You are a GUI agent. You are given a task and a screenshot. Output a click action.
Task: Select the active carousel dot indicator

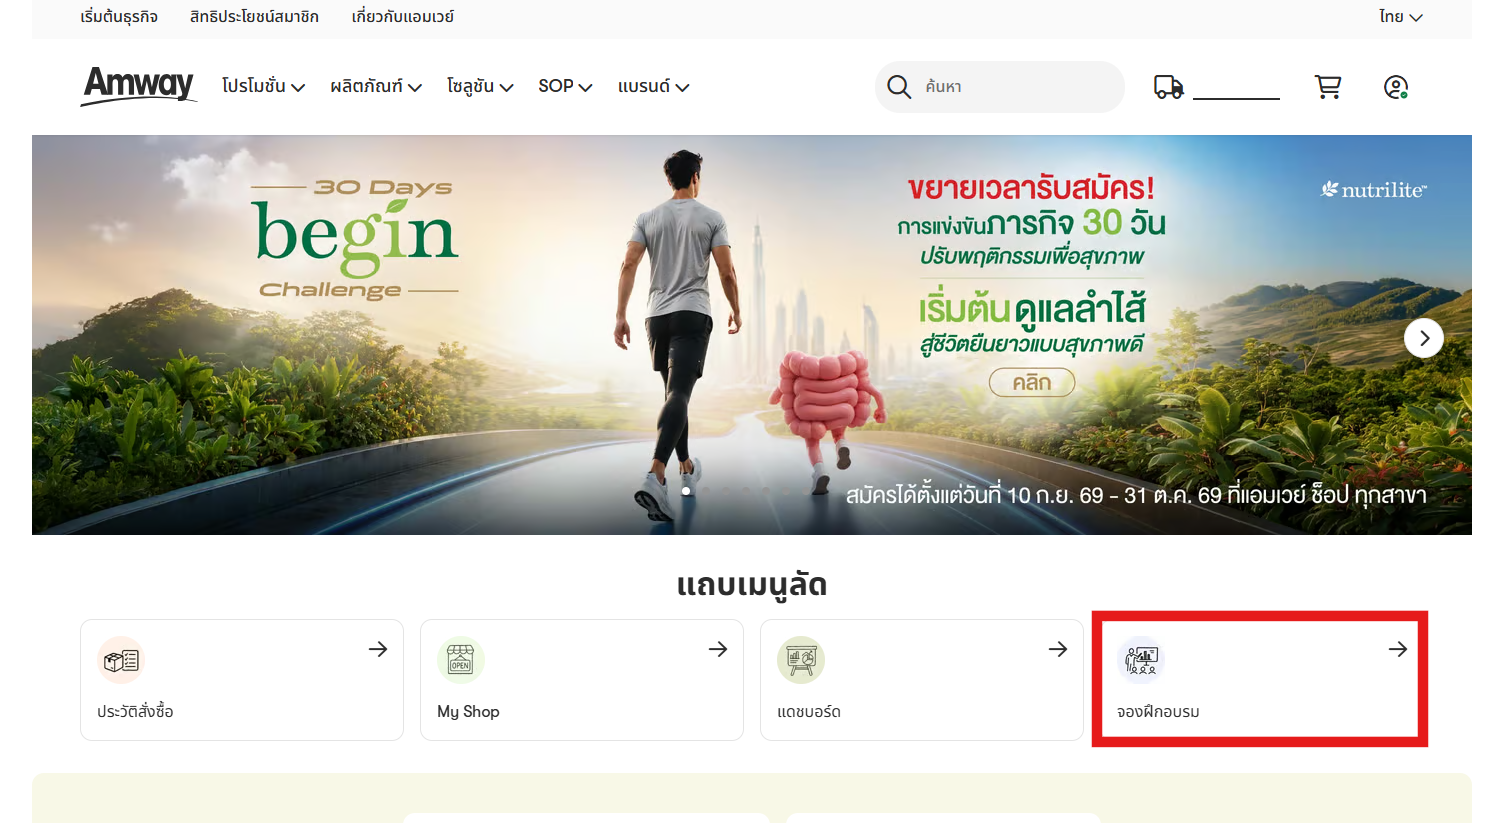click(686, 491)
